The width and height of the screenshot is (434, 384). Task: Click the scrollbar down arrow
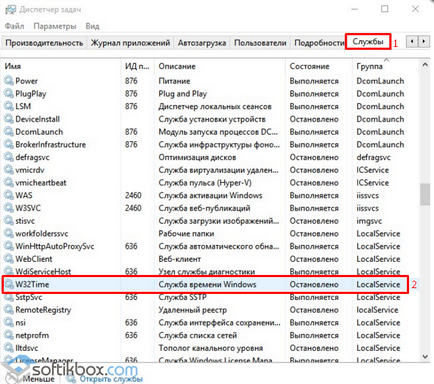pos(425,357)
